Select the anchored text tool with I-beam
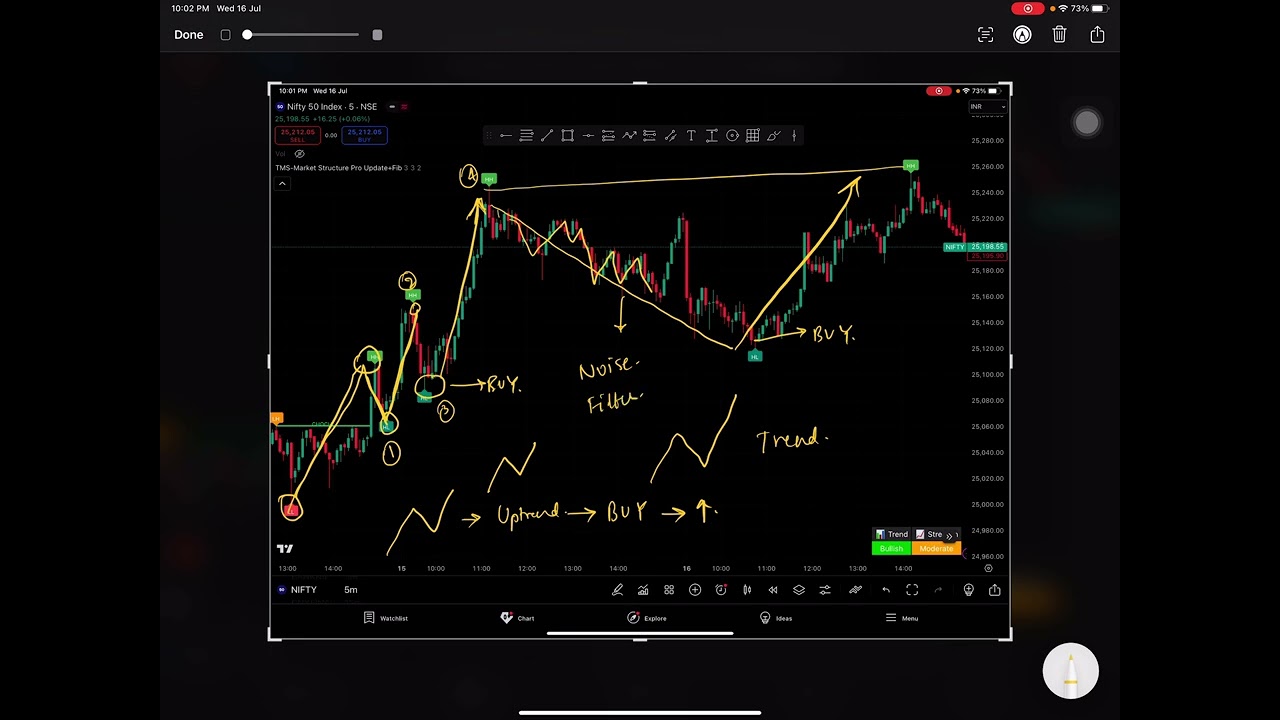This screenshot has width=1280, height=720. tap(712, 136)
